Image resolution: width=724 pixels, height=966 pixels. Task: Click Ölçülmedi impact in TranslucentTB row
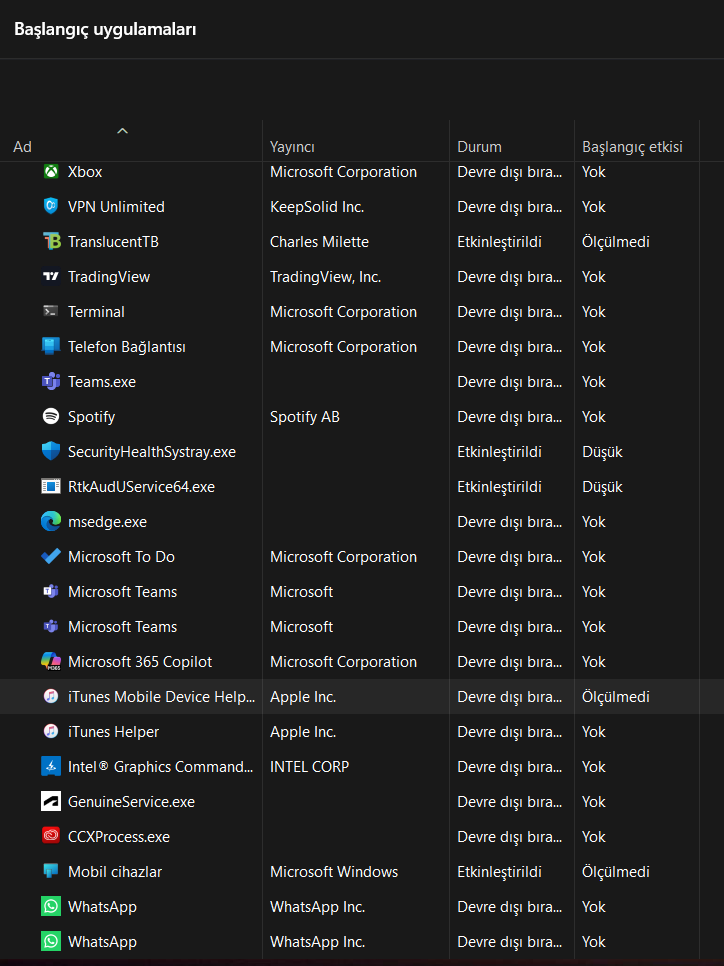[616, 242]
